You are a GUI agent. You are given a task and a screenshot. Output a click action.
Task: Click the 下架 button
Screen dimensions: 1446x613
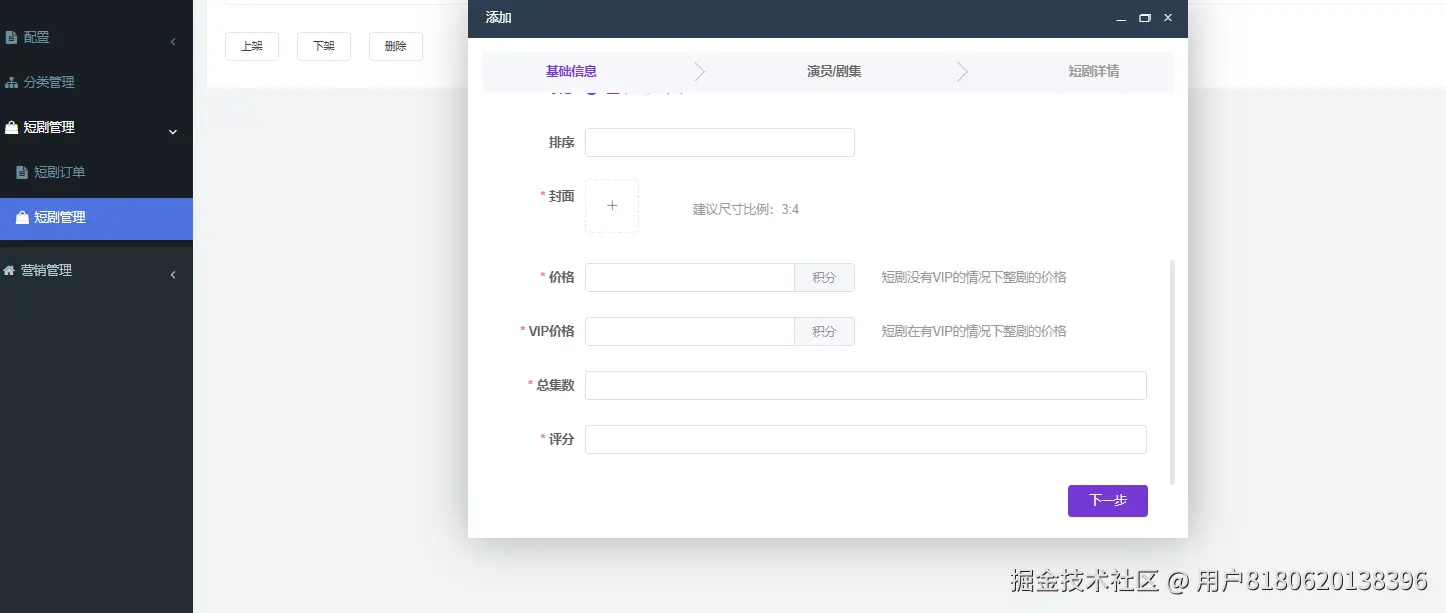(x=323, y=45)
